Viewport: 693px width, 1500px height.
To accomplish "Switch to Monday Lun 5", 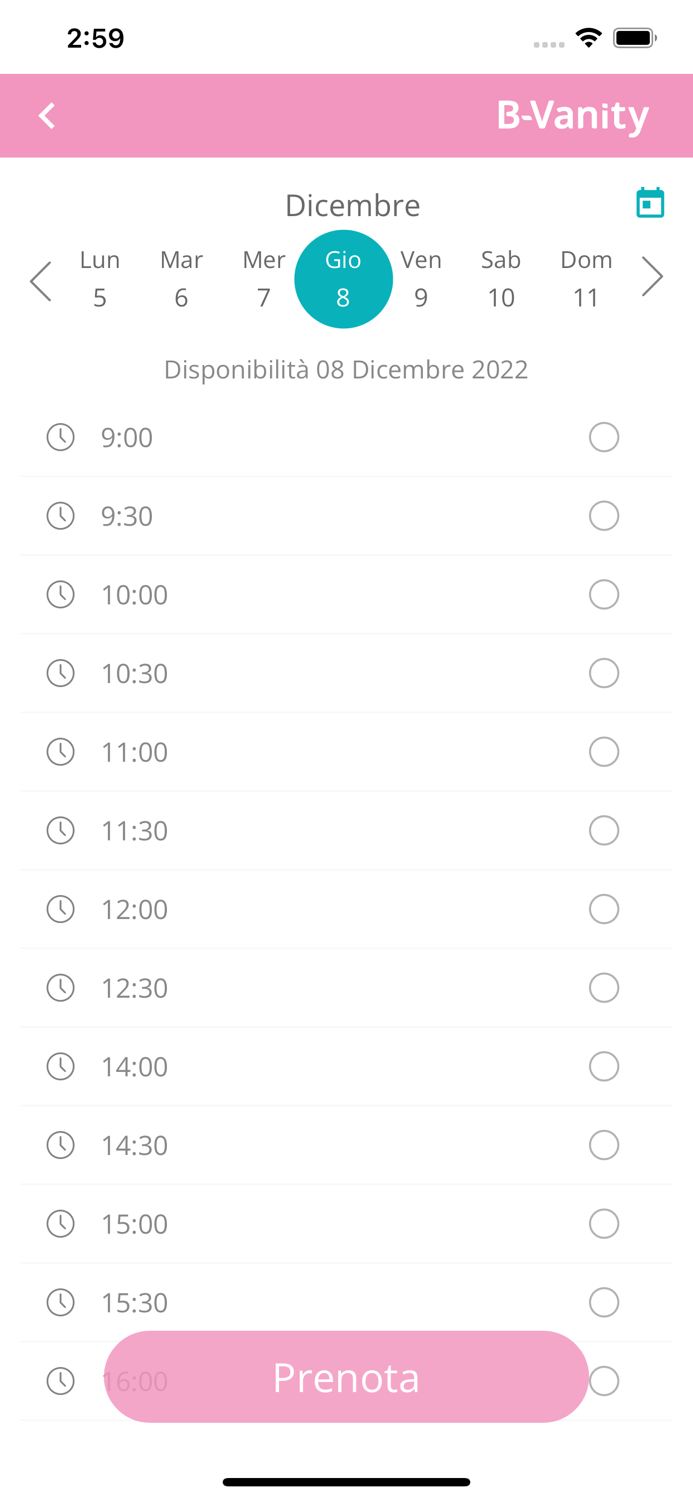I will pyautogui.click(x=100, y=279).
